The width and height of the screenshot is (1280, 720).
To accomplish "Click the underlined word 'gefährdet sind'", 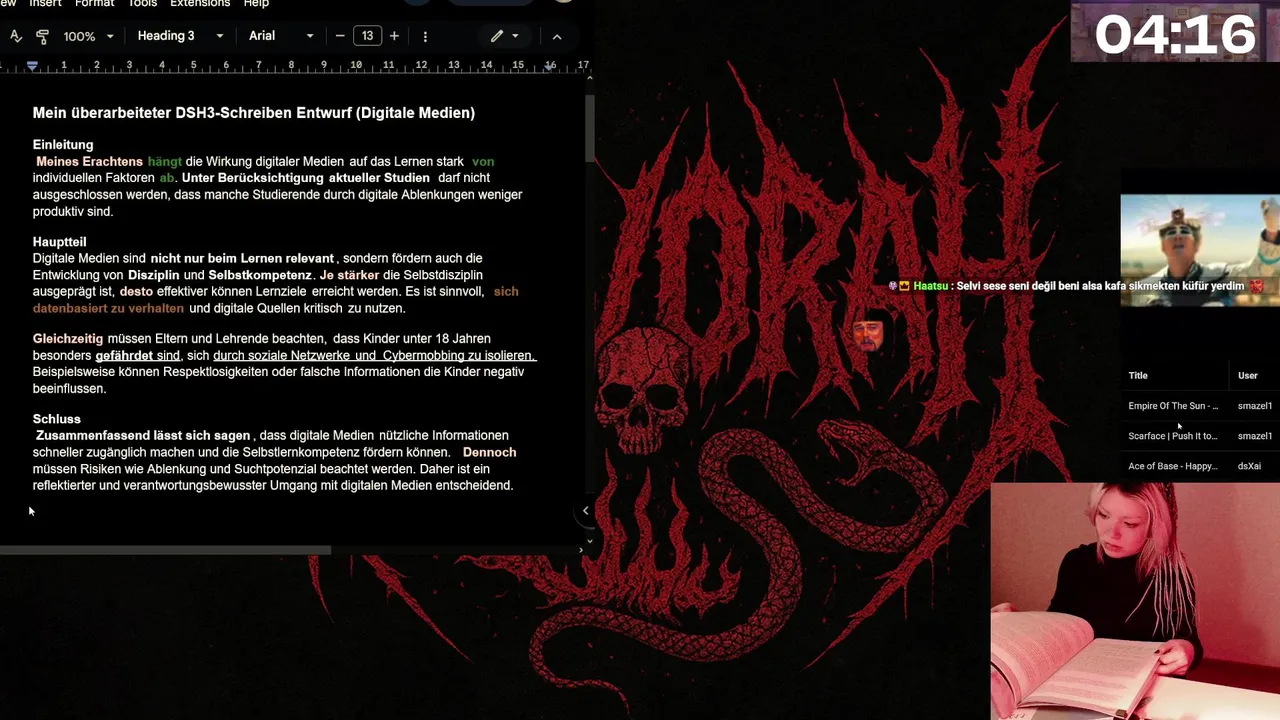I will (138, 355).
